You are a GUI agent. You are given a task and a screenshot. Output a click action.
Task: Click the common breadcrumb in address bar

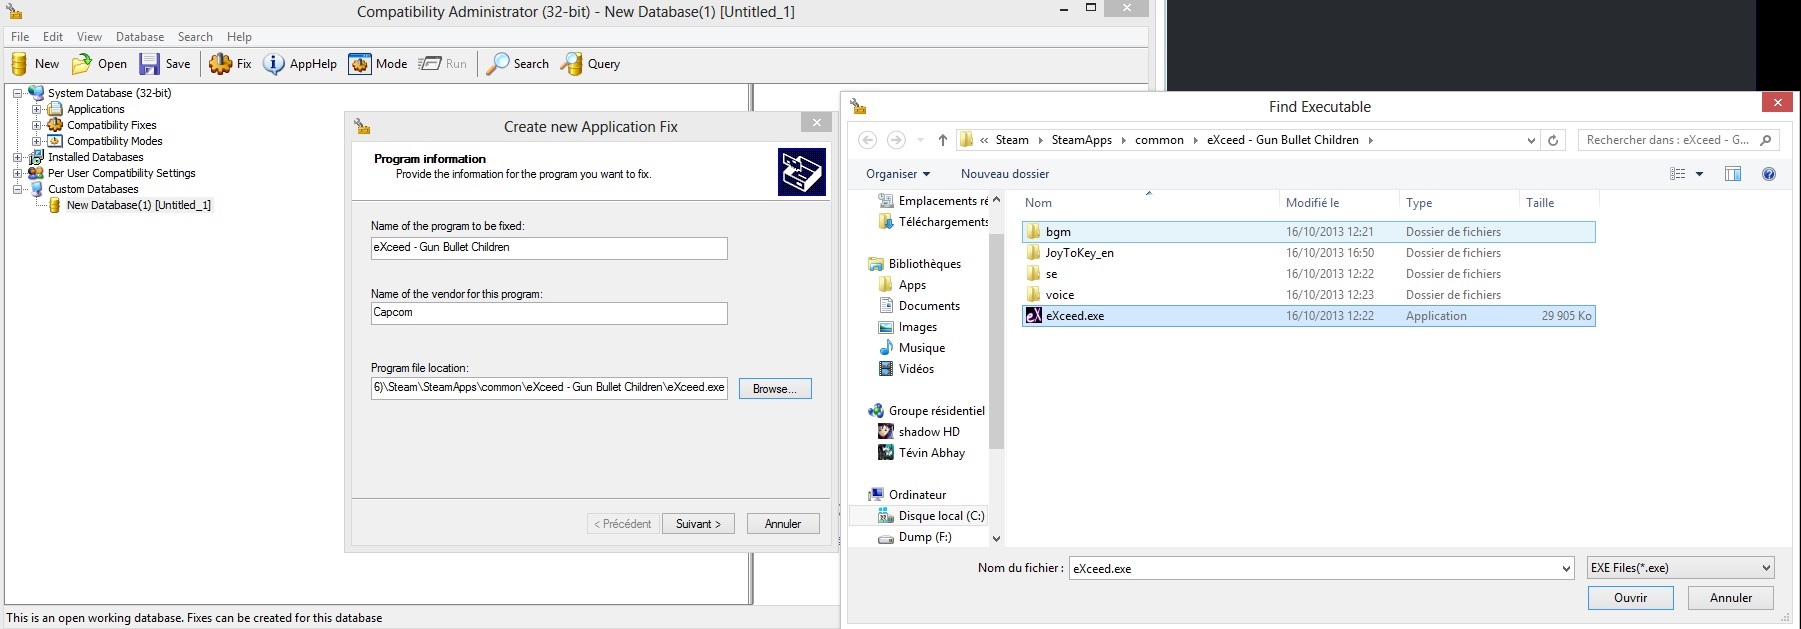[x=1159, y=140]
